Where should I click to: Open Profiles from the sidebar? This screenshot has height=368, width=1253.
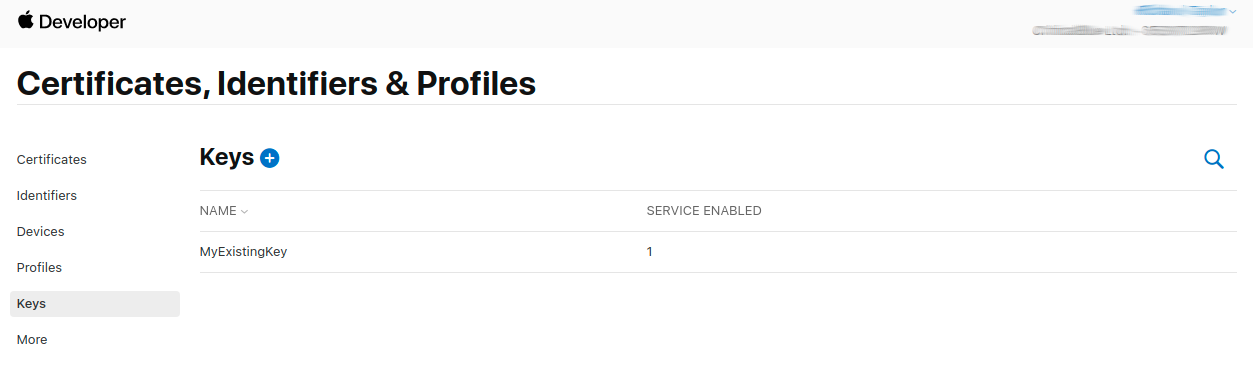(40, 267)
